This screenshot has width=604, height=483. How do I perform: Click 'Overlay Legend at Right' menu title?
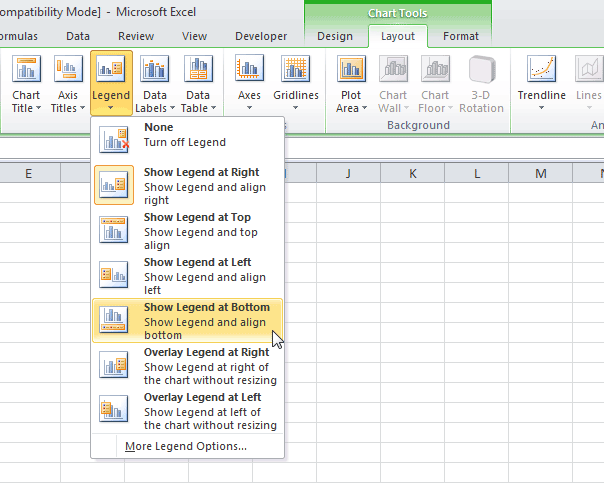click(206, 352)
